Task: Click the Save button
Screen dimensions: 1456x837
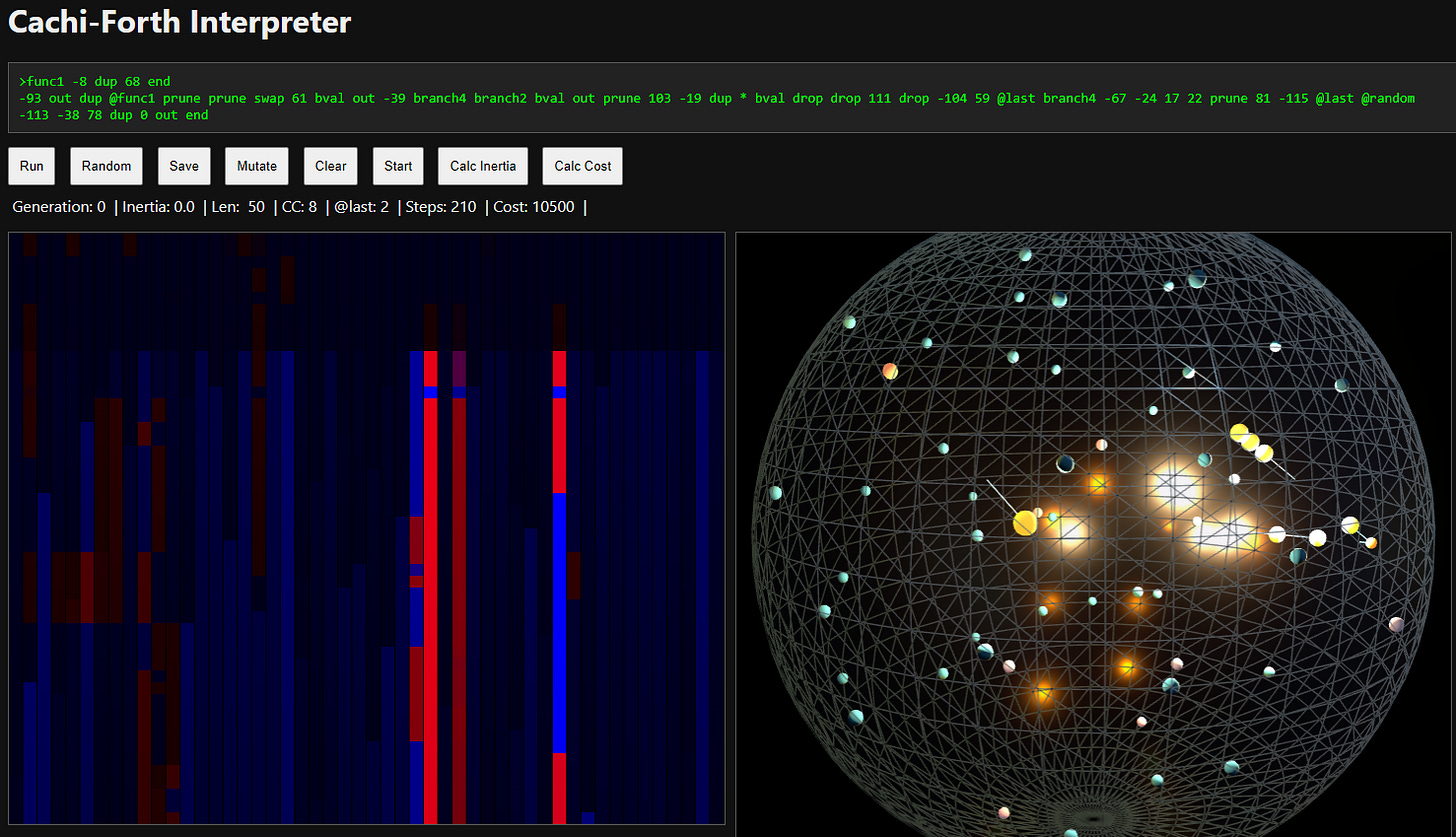Action: (184, 166)
